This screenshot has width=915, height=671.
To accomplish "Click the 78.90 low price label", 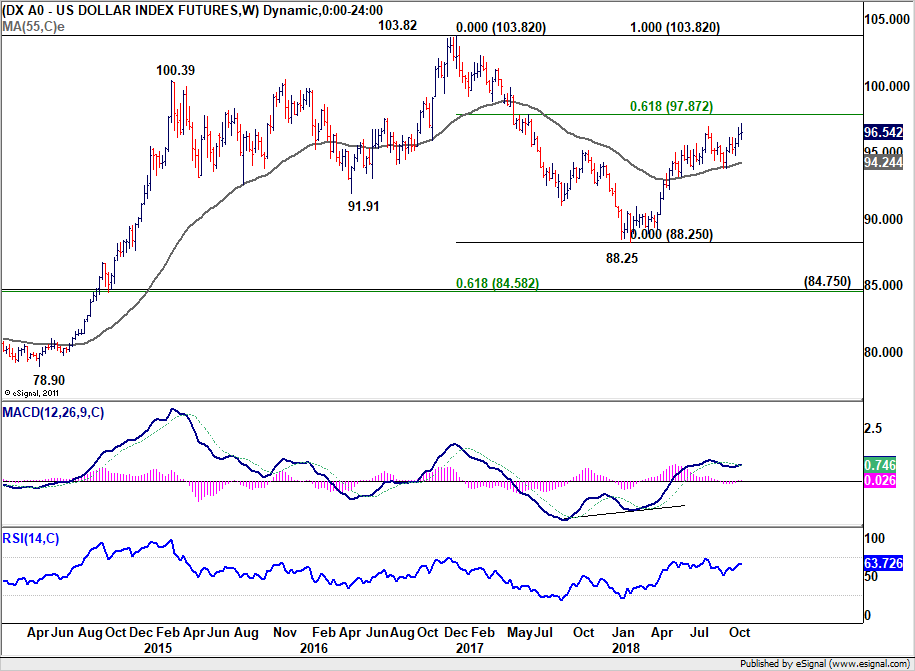I will [x=48, y=380].
